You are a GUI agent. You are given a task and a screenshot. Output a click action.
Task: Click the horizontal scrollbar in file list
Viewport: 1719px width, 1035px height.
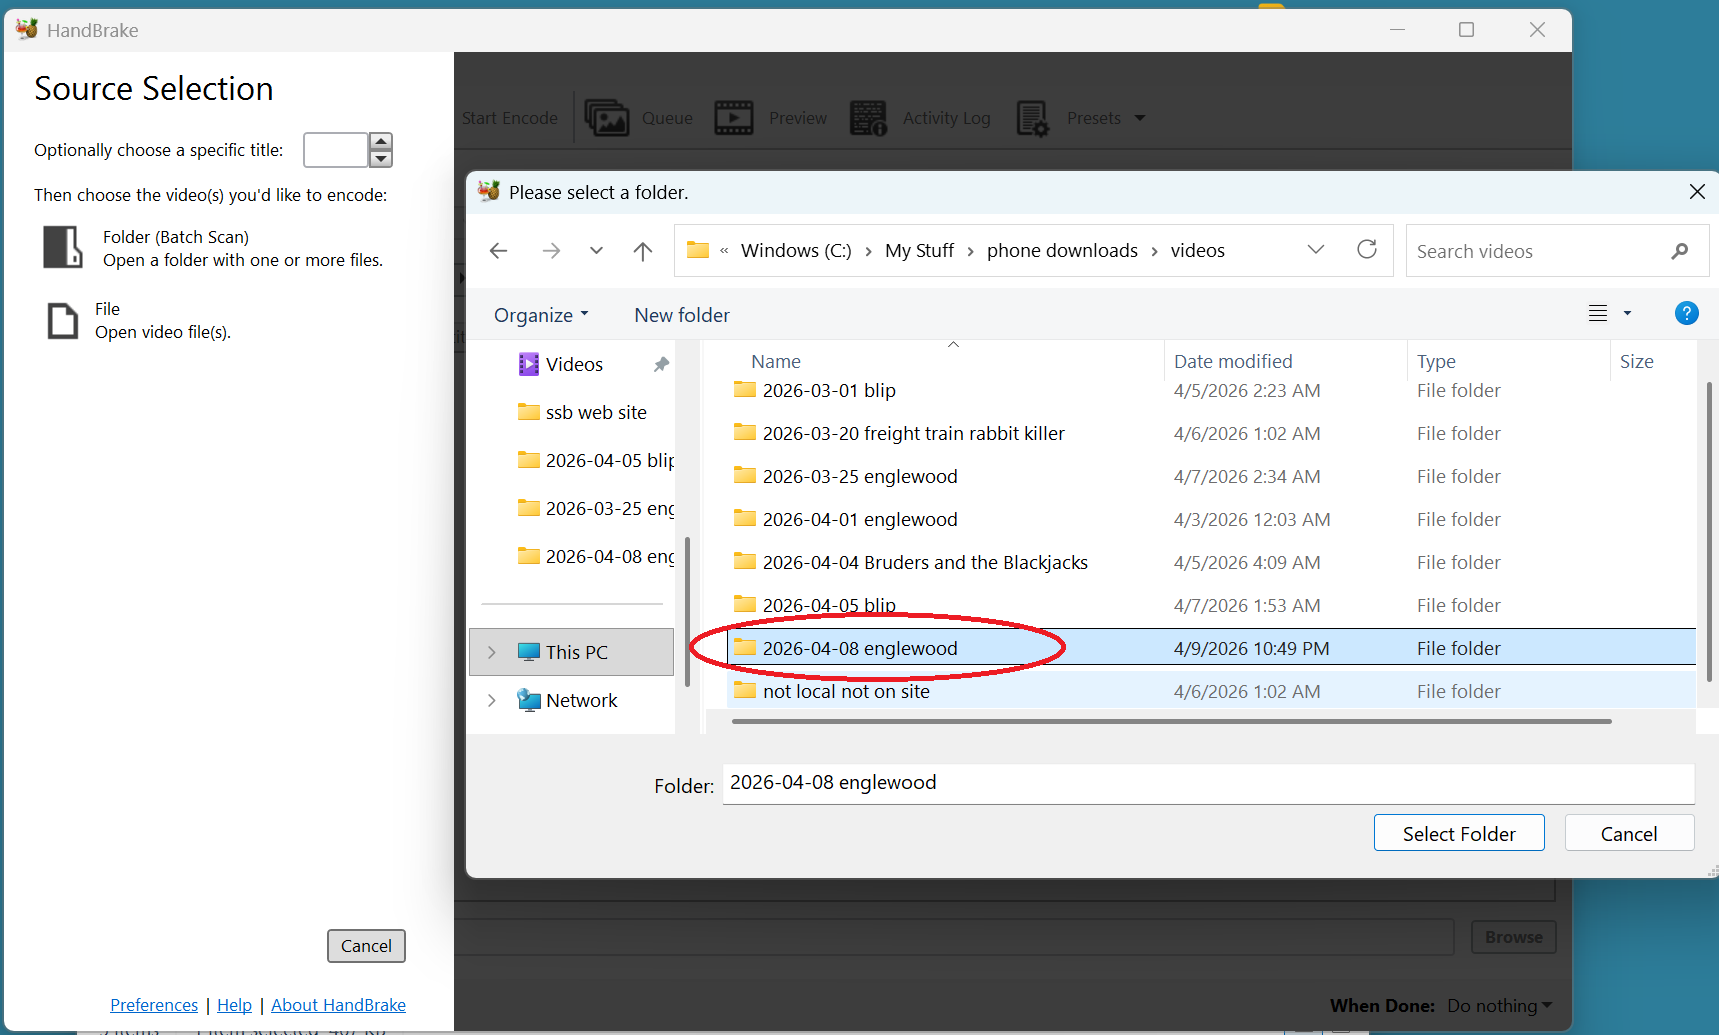(x=1170, y=721)
